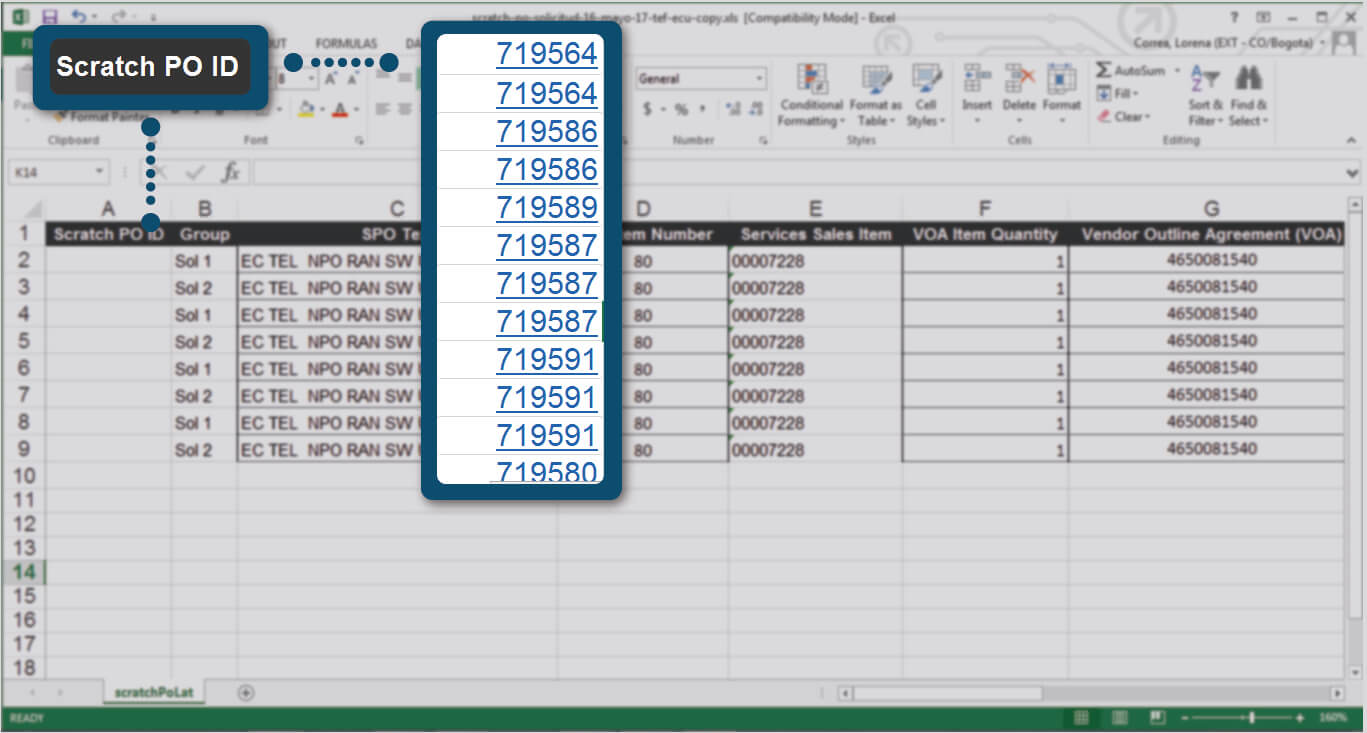Enable Page Break Preview view
Image resolution: width=1367 pixels, height=733 pixels.
click(1157, 718)
